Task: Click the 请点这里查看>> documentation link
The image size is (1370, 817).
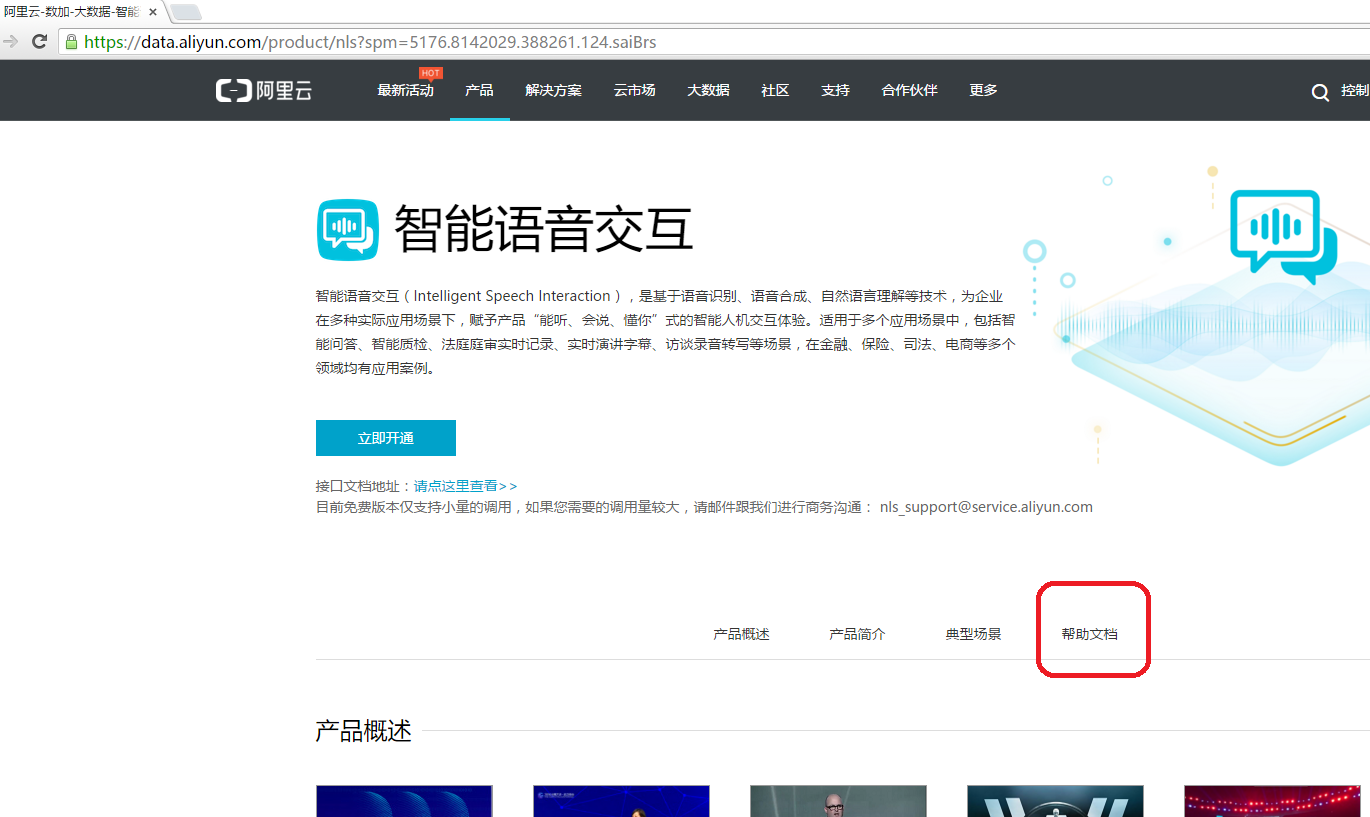Action: pos(465,486)
